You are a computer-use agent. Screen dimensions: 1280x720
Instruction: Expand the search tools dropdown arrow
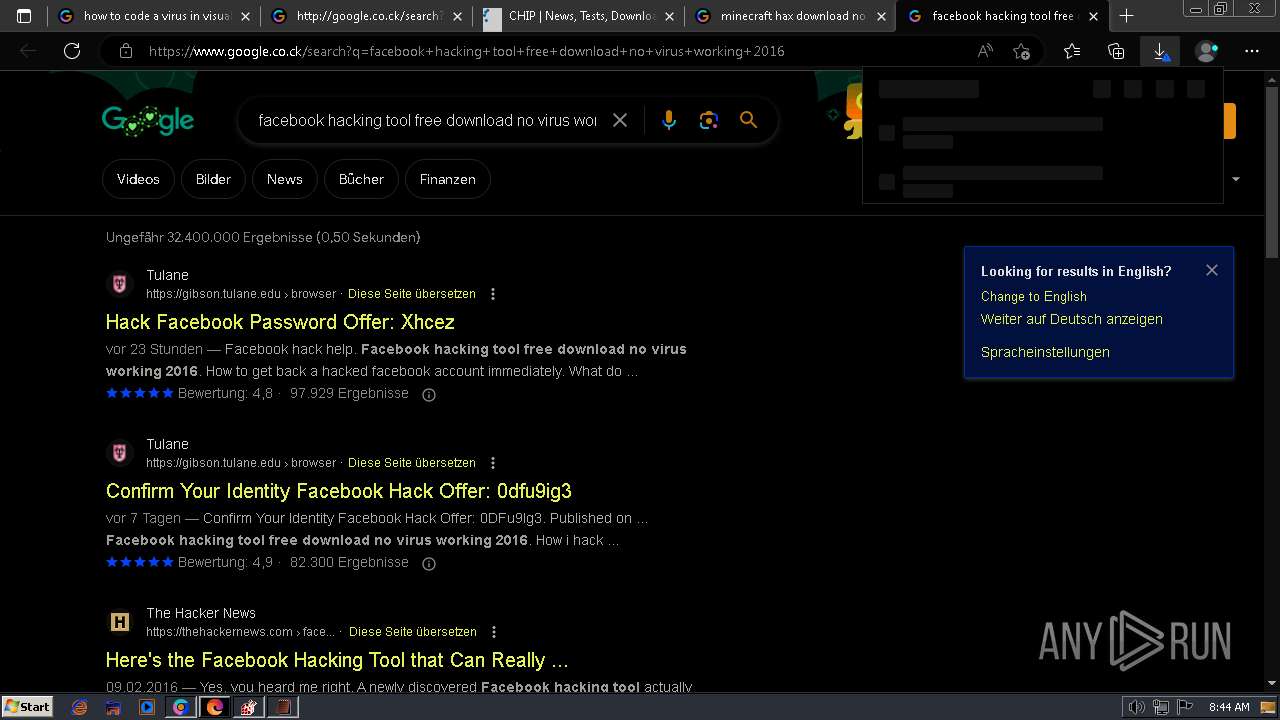click(1236, 179)
